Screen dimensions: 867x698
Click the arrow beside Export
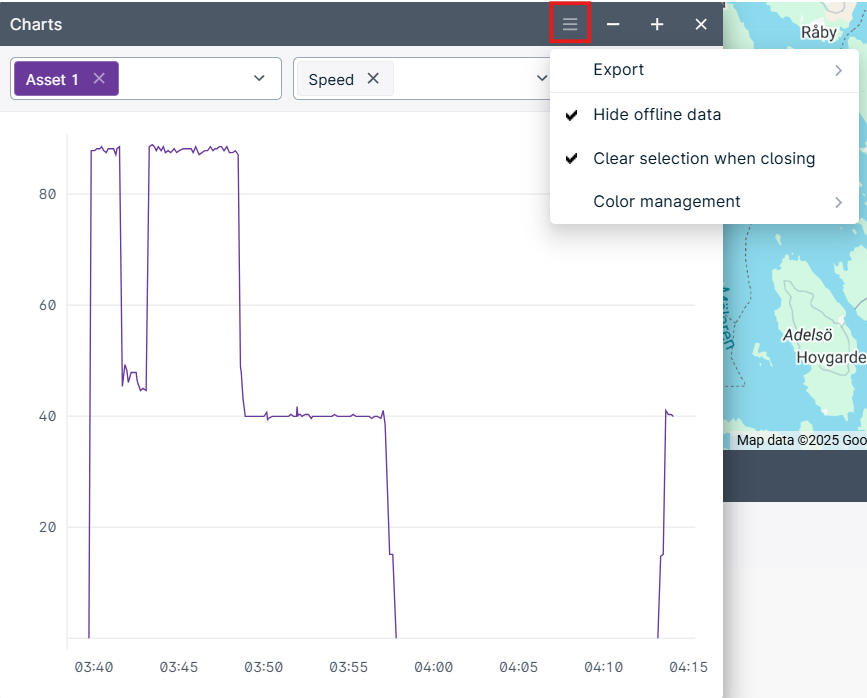point(838,70)
